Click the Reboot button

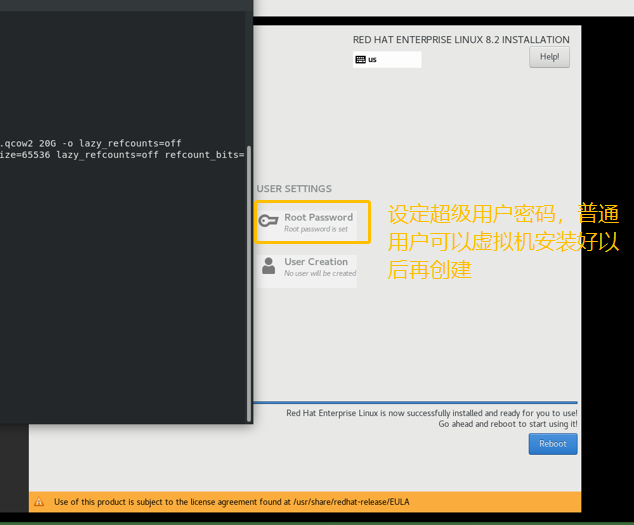tap(553, 444)
